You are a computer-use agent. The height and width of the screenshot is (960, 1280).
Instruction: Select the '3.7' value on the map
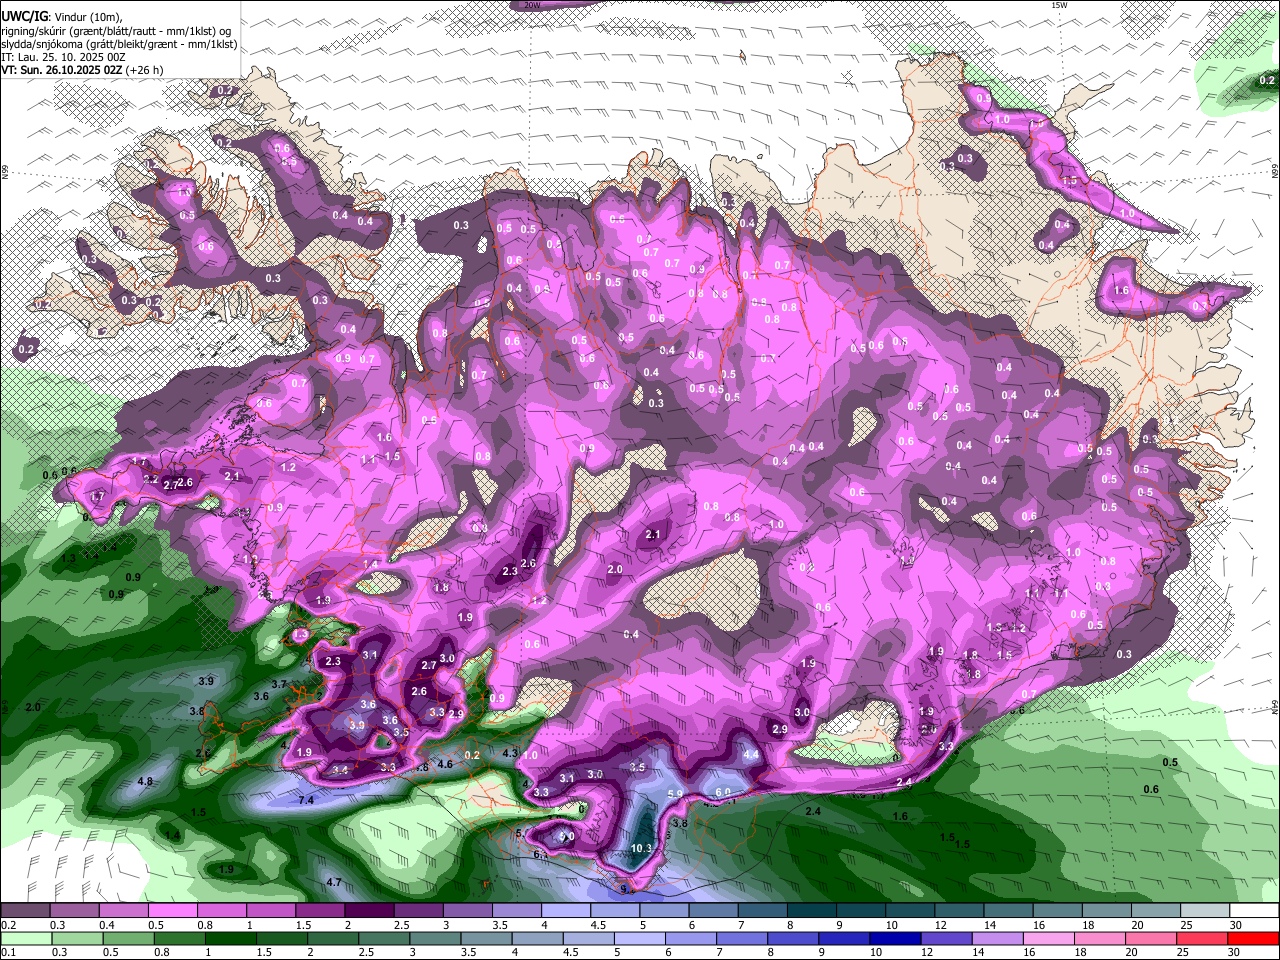[280, 684]
